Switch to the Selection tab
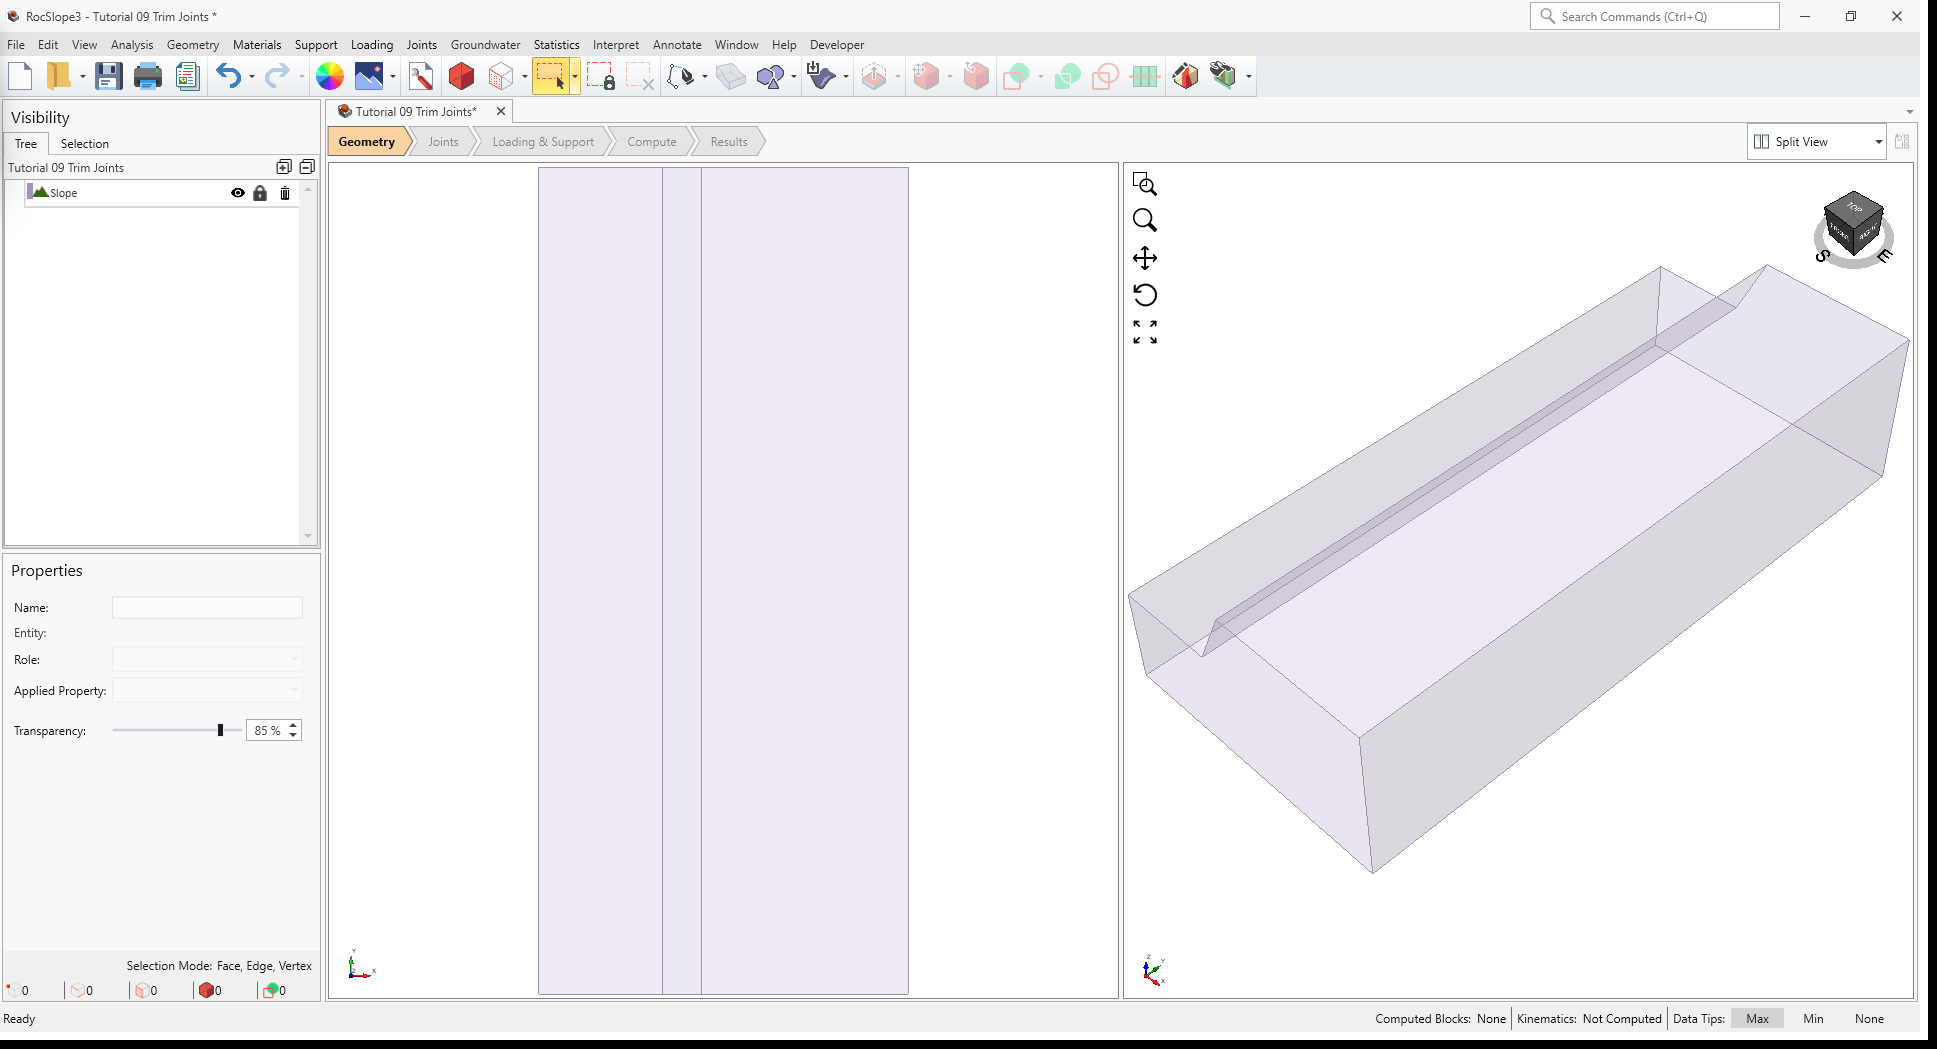 [85, 144]
